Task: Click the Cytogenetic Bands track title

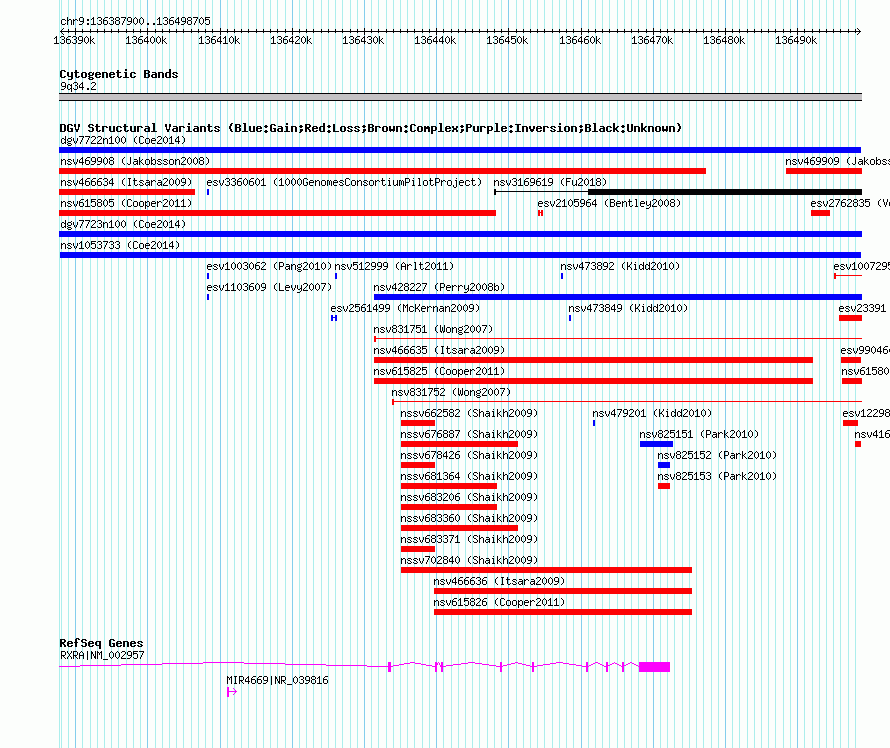Action: [119, 74]
